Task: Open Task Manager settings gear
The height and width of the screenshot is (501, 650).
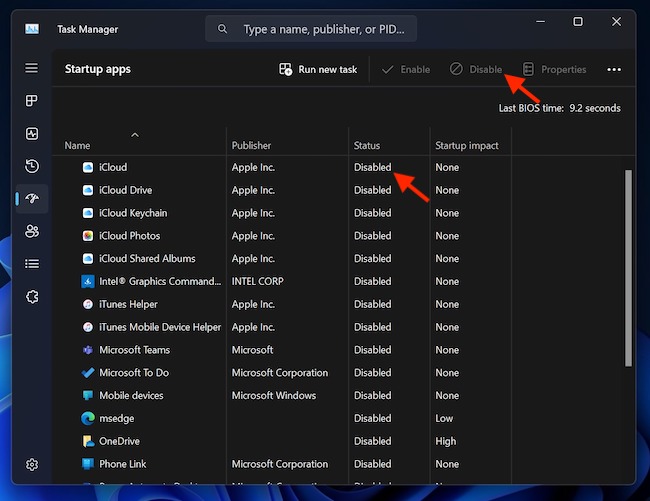Action: pyautogui.click(x=32, y=464)
